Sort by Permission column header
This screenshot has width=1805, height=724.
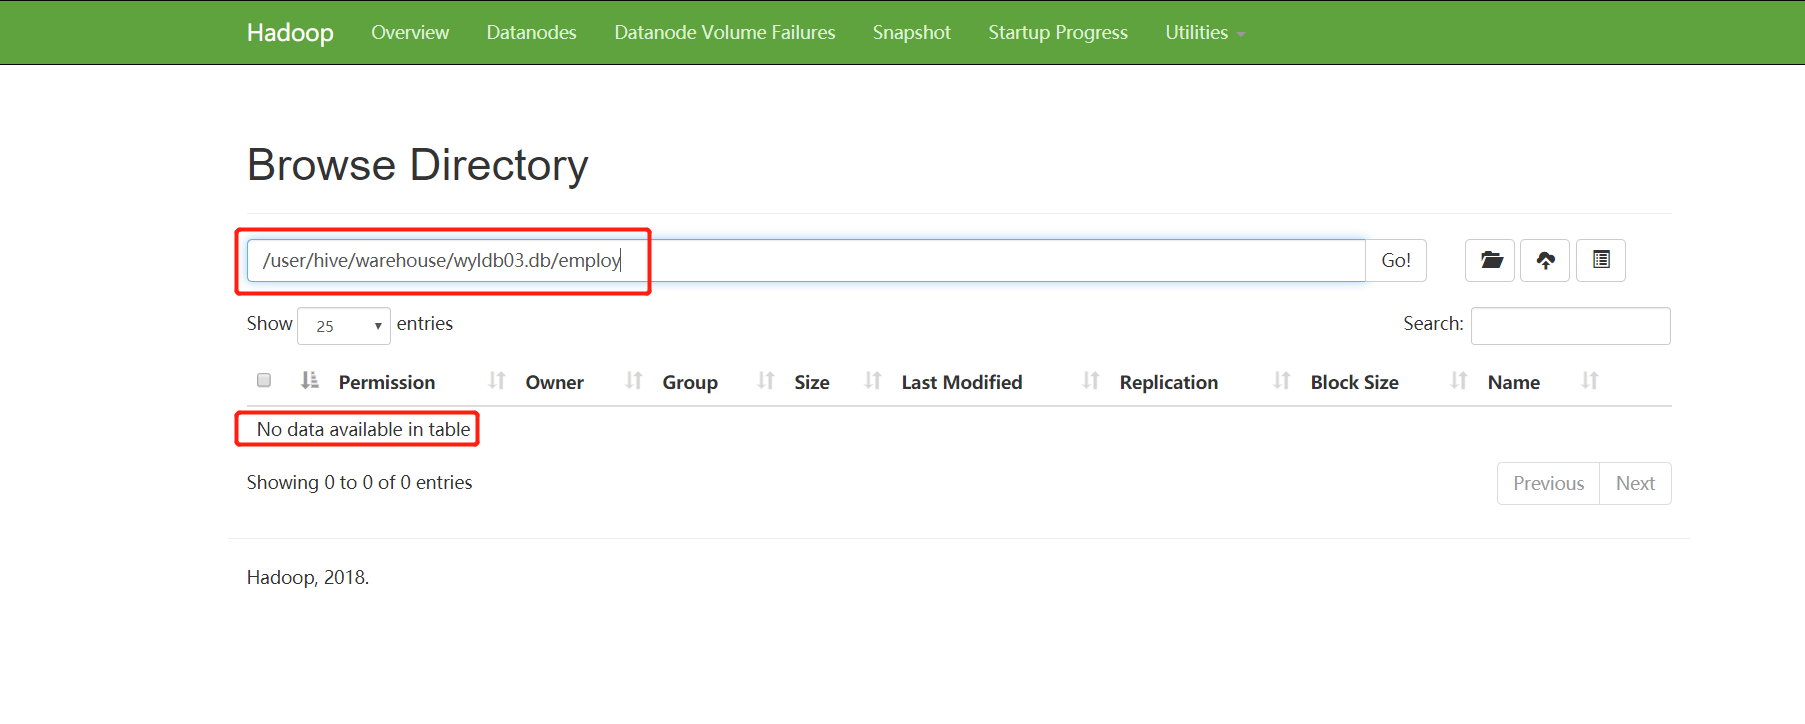[x=387, y=382]
